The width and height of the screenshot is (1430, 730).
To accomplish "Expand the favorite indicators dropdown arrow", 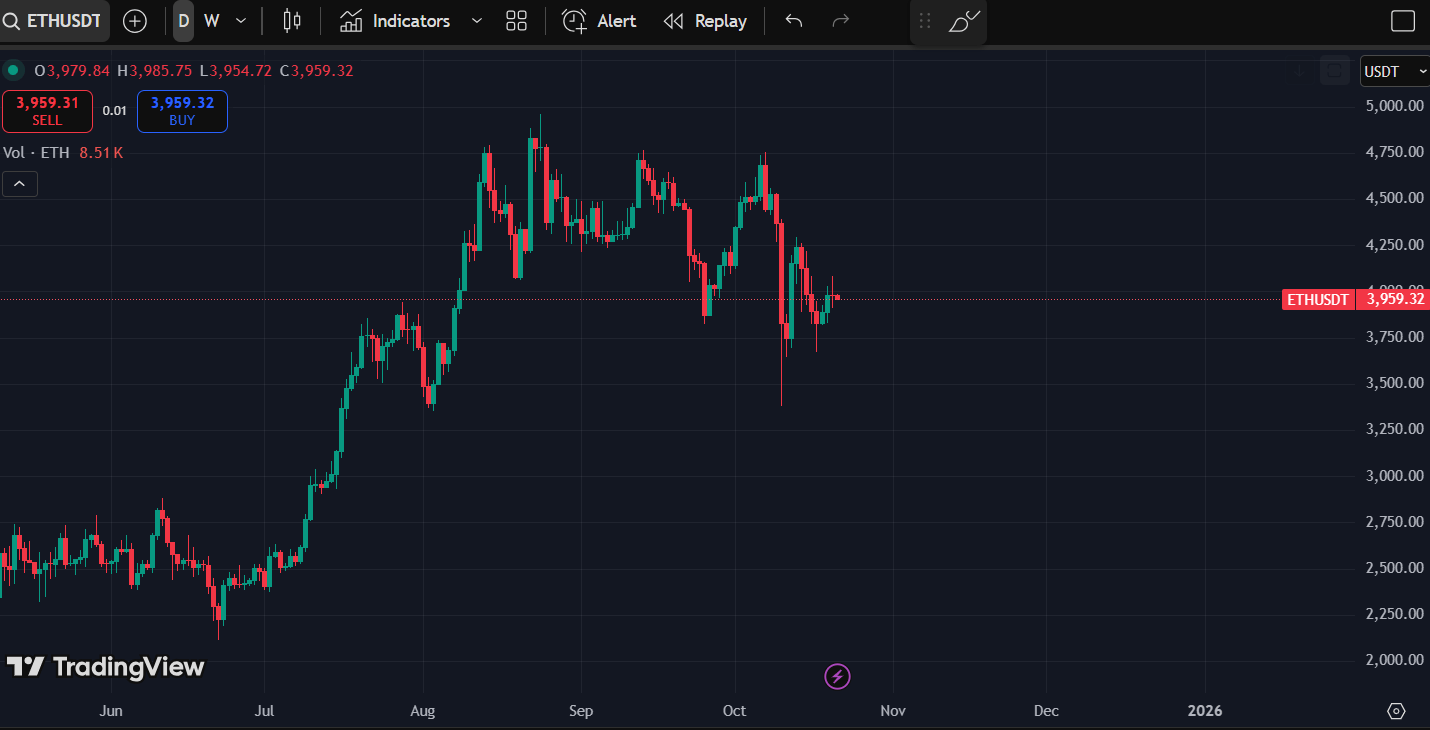I will pos(476,21).
